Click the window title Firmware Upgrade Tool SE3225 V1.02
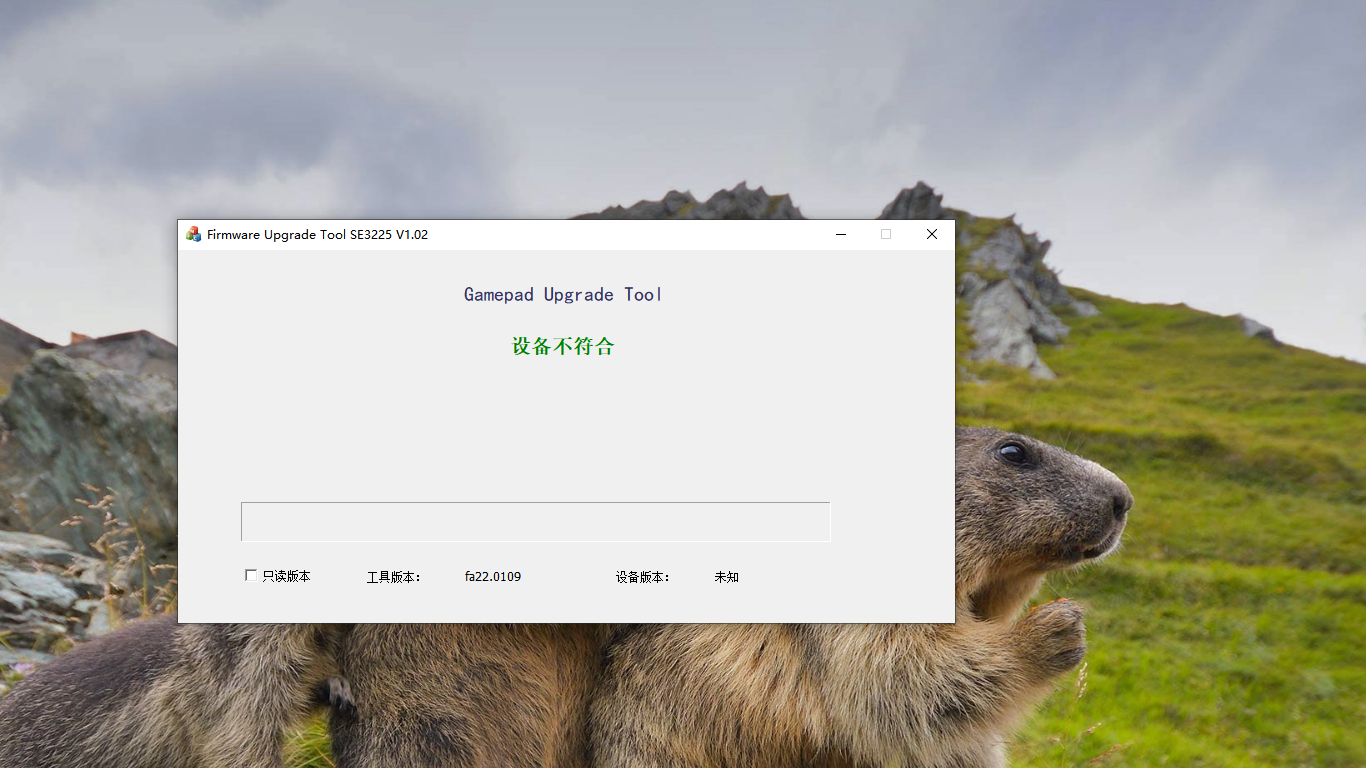Screen dimensions: 1366x768 point(317,234)
